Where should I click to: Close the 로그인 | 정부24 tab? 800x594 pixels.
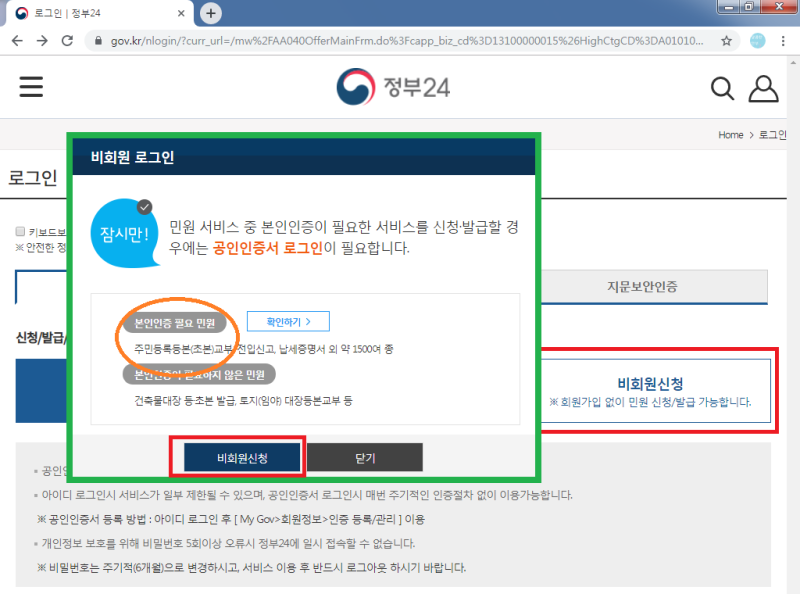[x=181, y=13]
